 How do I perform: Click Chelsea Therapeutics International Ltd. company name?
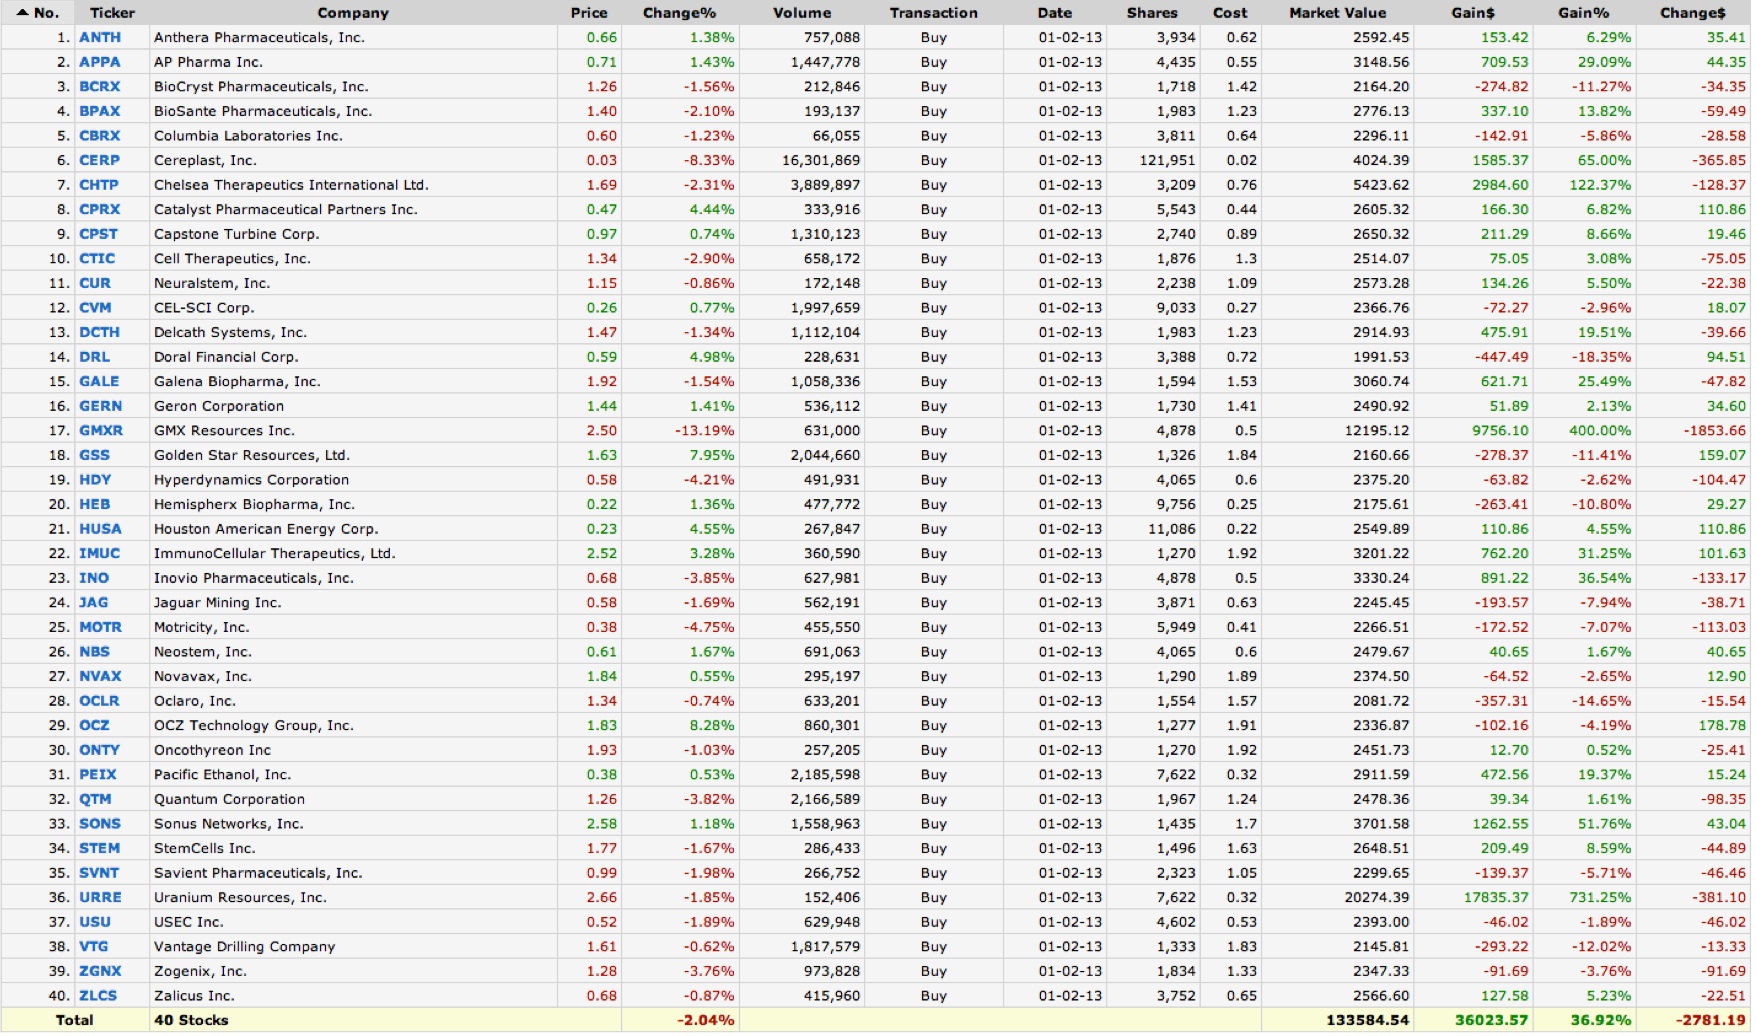click(x=291, y=185)
